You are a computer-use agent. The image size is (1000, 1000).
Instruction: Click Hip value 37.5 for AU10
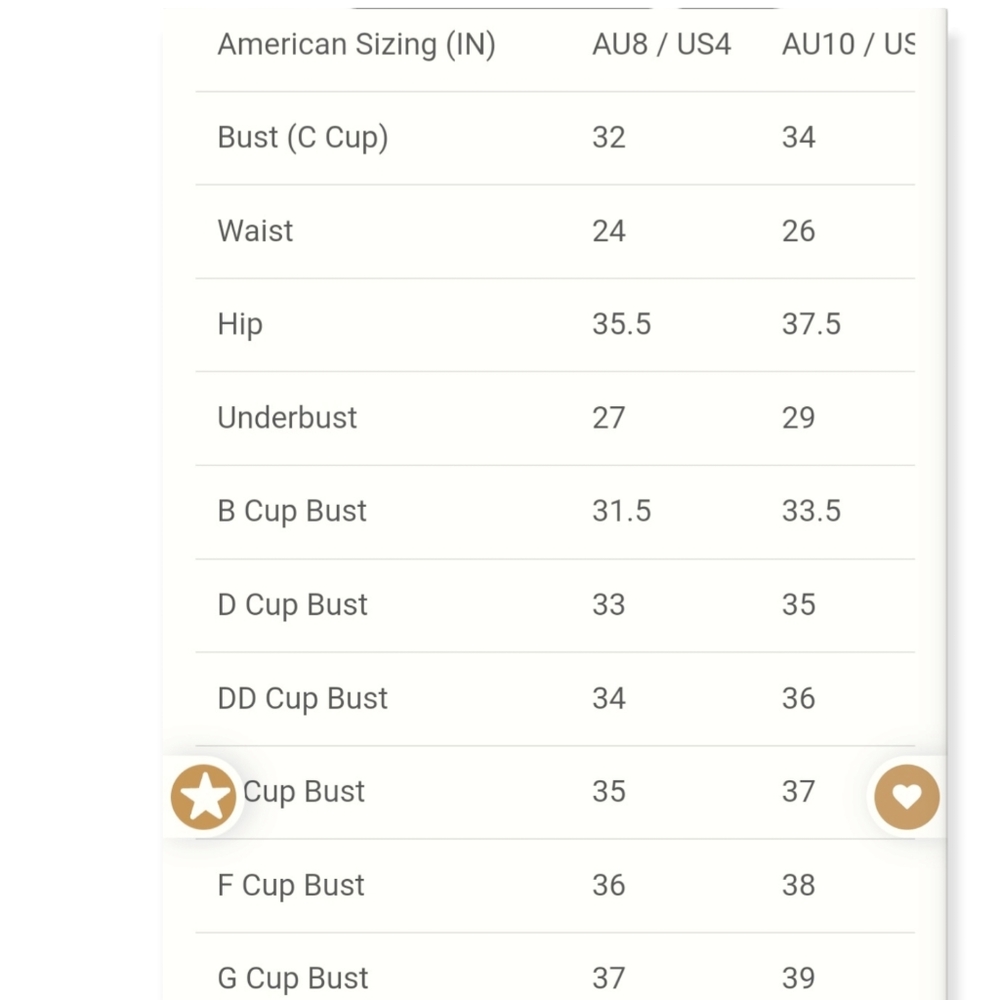pyautogui.click(x=811, y=325)
